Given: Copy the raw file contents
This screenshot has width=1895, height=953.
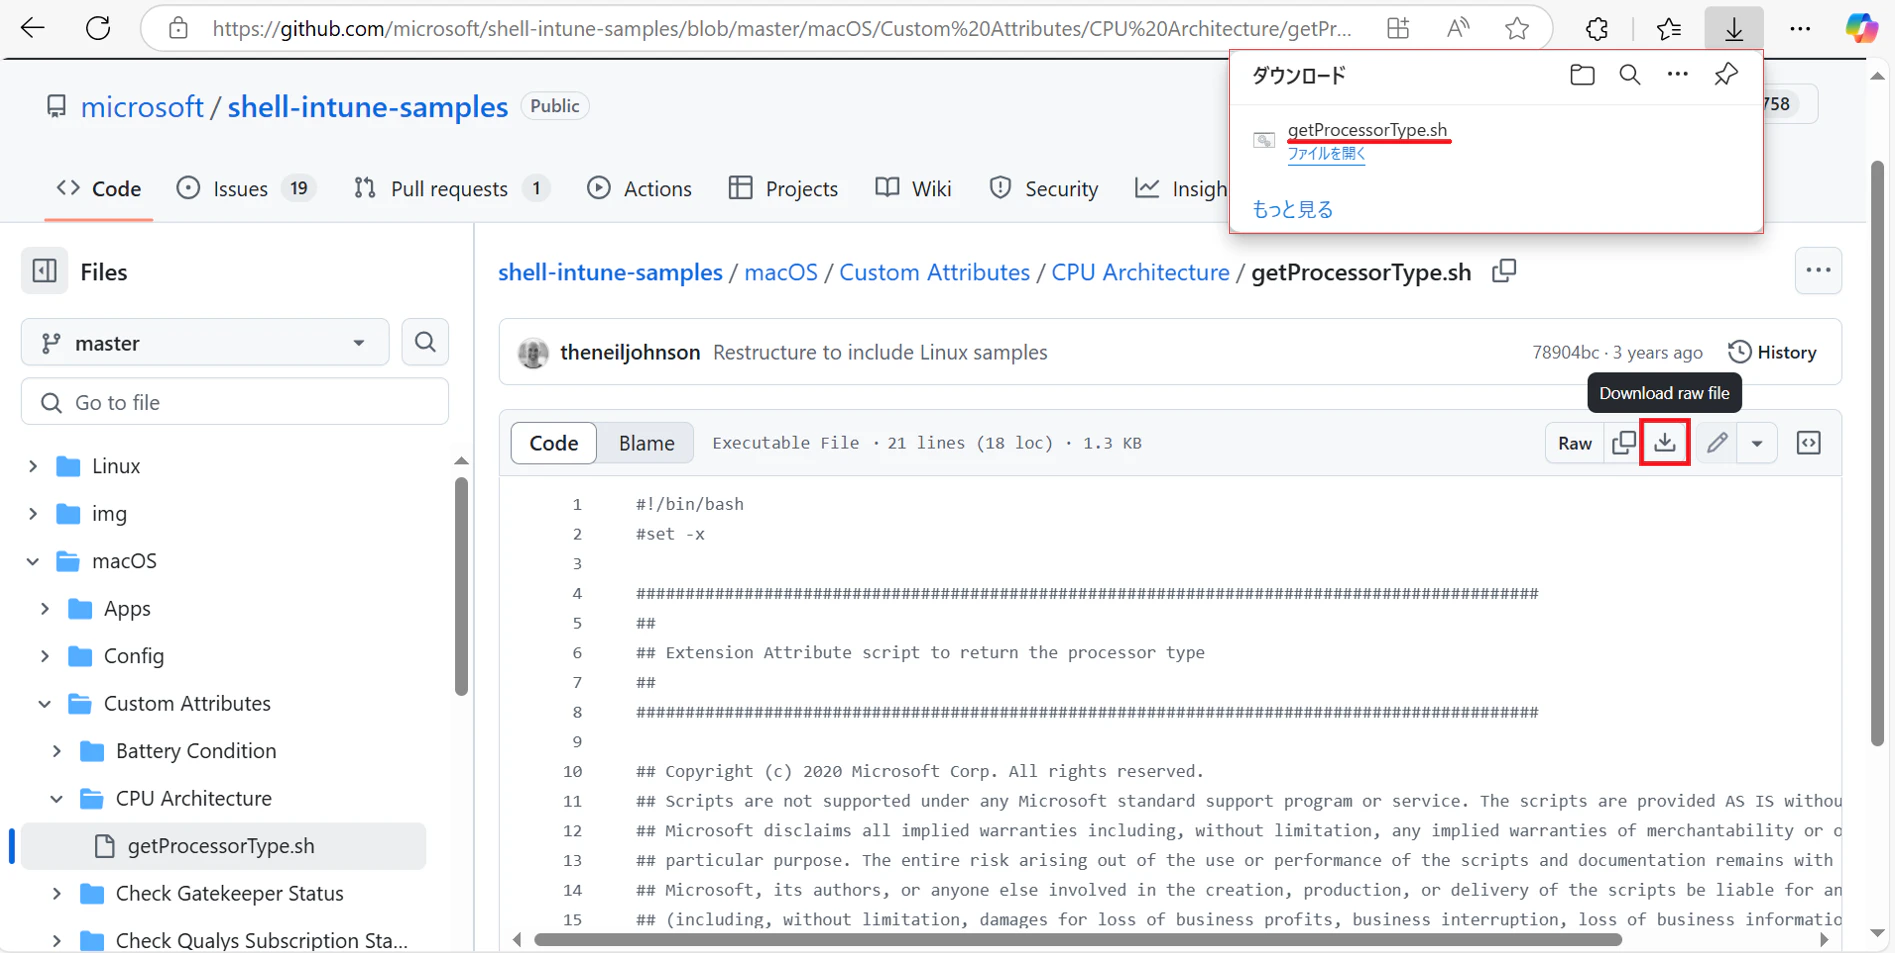Looking at the screenshot, I should point(1623,442).
